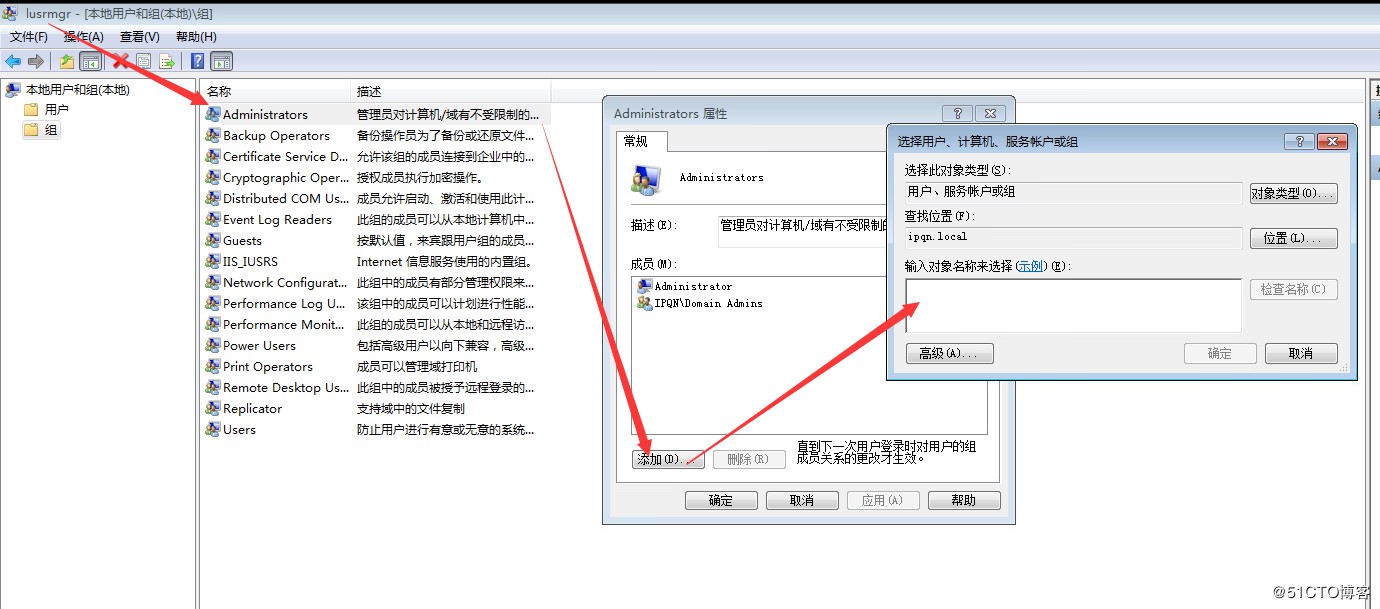Click the 支持域中的文件复制 description
The image size is (1380, 609).
tap(411, 408)
